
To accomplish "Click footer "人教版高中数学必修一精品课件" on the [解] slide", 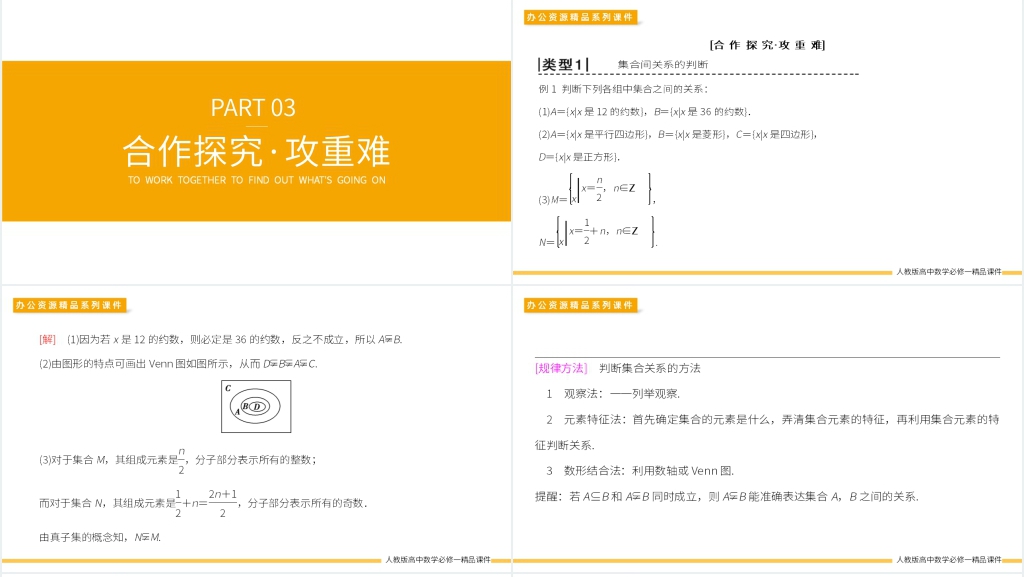I will click(438, 559).
